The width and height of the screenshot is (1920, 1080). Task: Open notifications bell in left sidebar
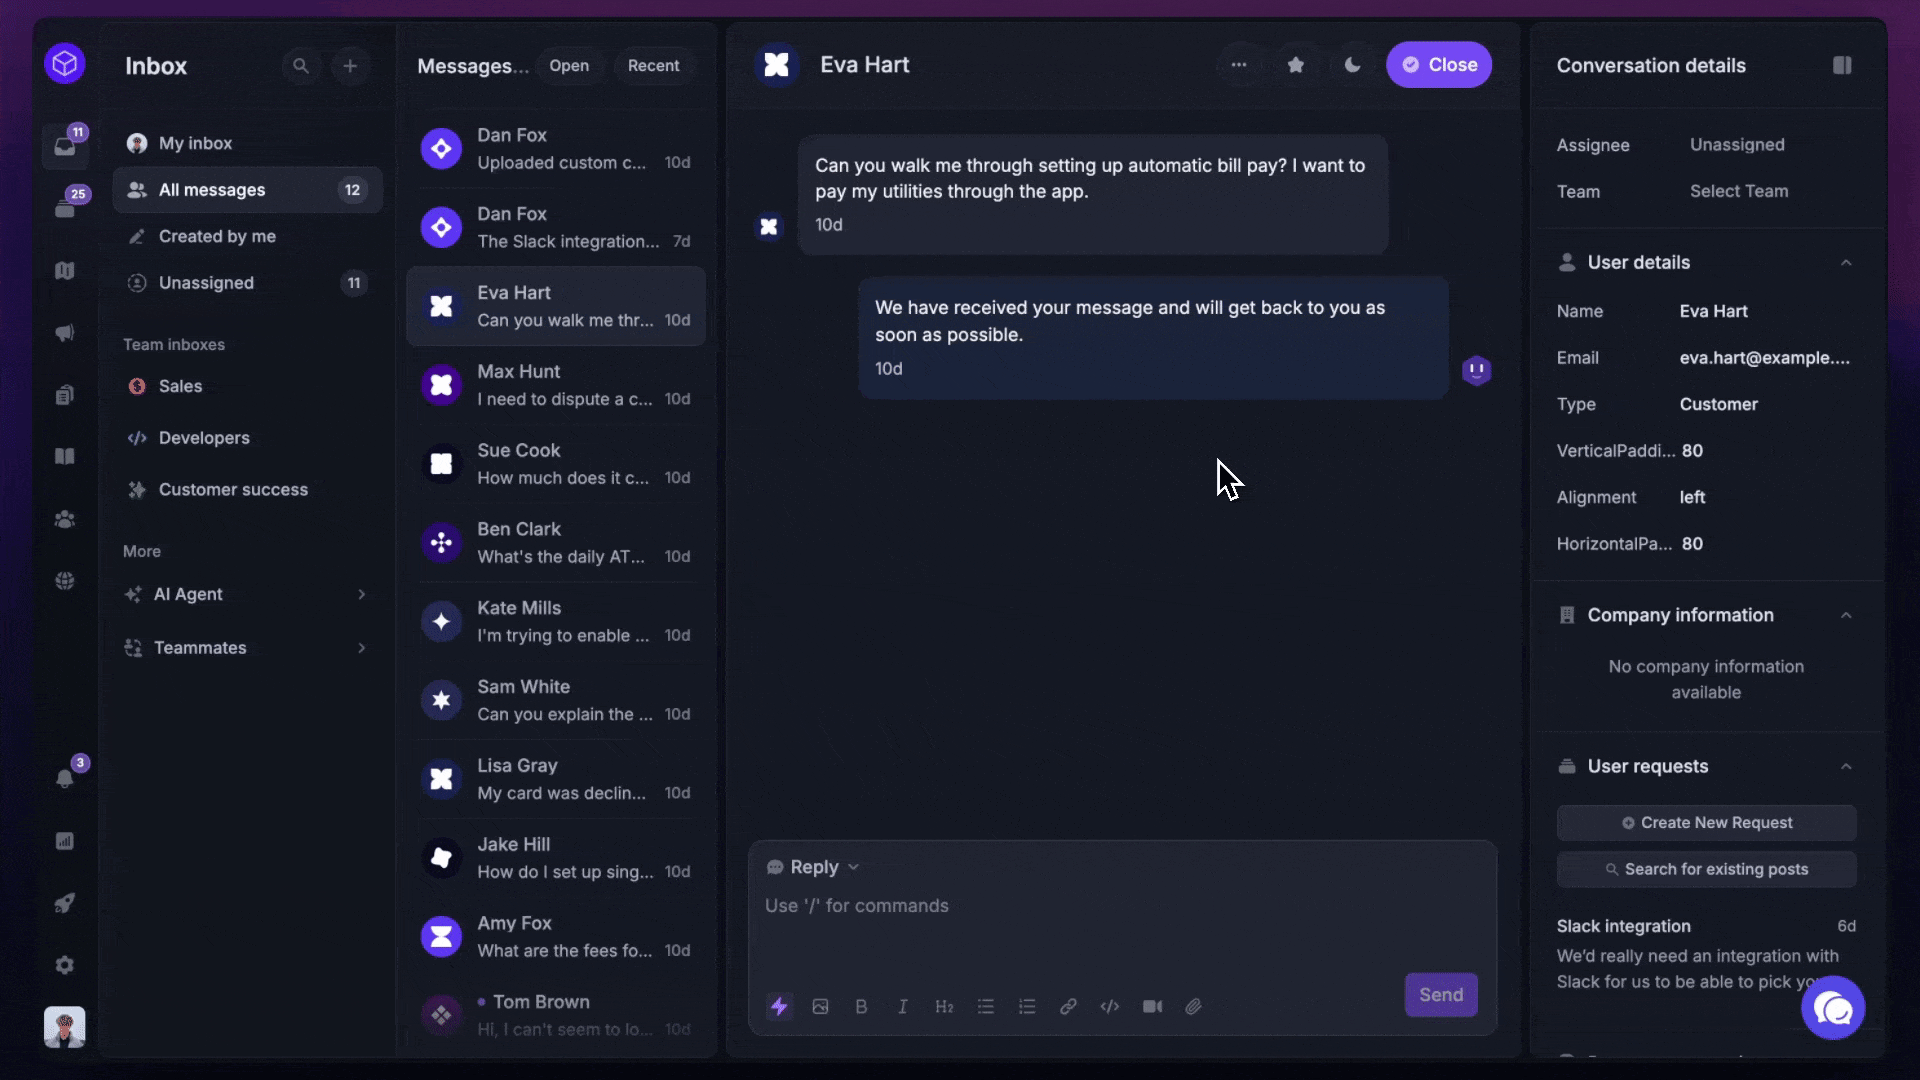pos(65,778)
